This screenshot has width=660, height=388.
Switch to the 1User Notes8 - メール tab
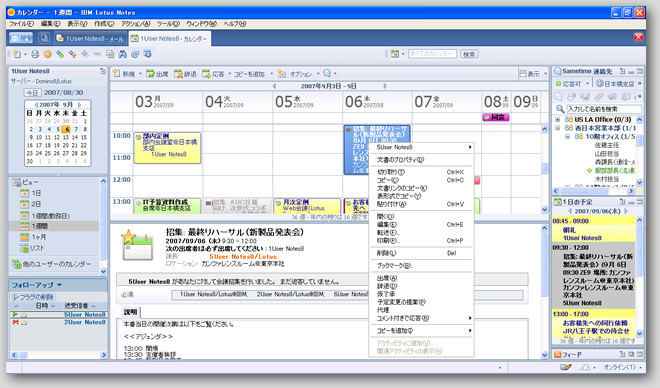coord(90,39)
